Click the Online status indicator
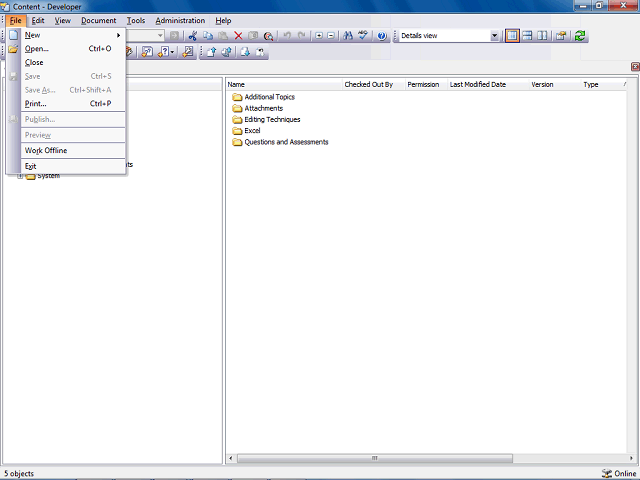 coord(619,473)
